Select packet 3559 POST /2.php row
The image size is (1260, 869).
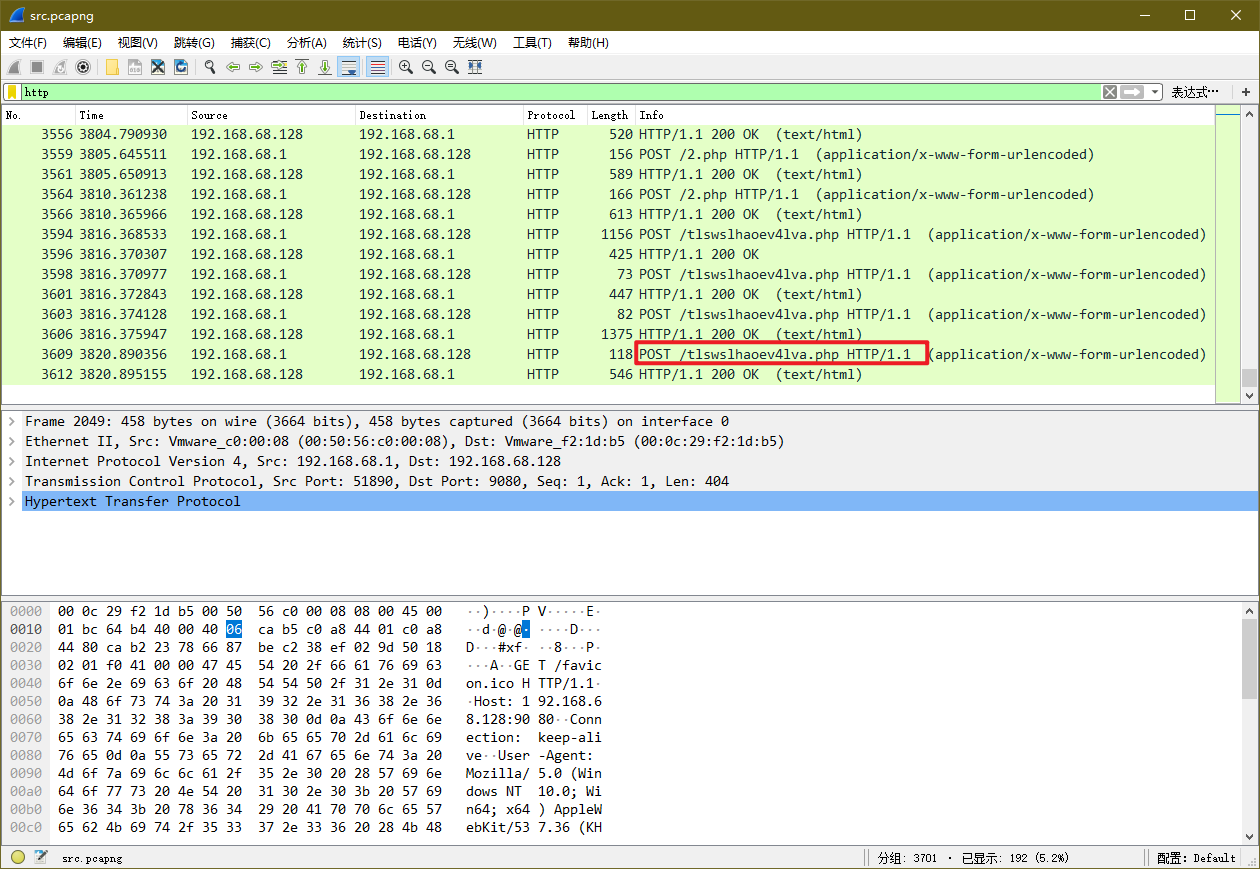[608, 154]
